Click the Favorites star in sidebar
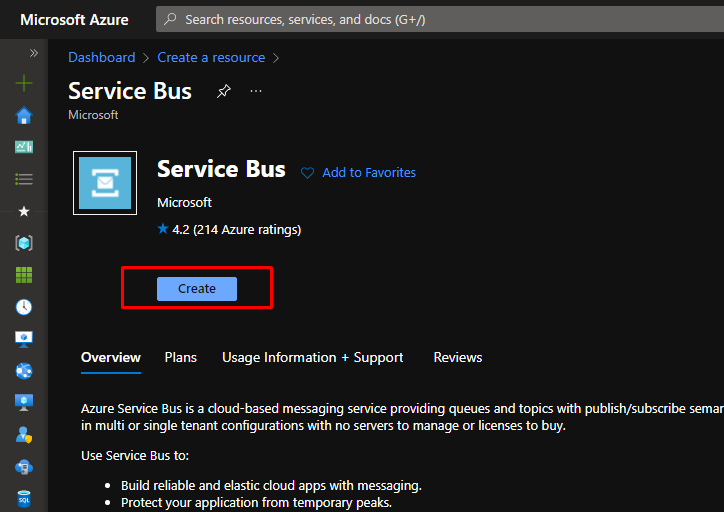Screen dimensions: 724x512 [24, 211]
